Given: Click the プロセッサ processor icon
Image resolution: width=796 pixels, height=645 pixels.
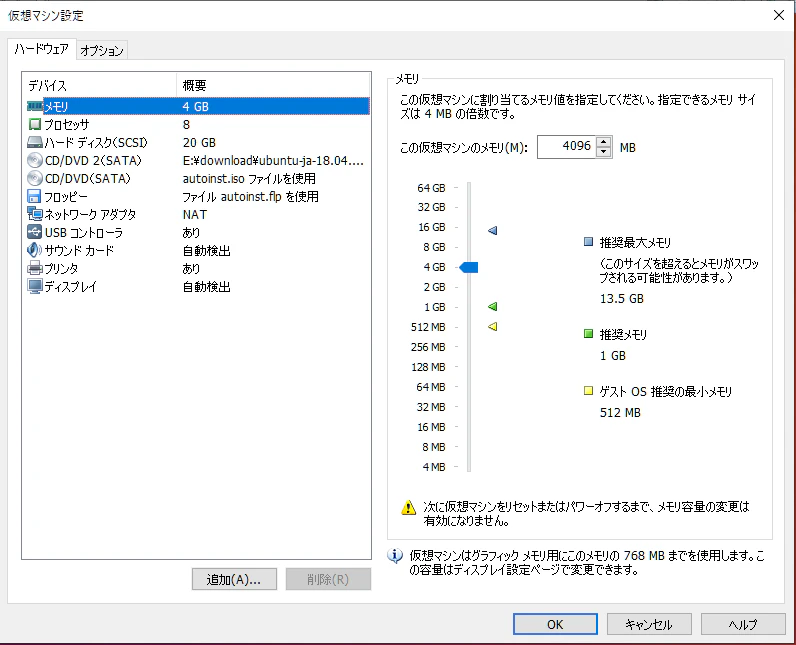Looking at the screenshot, I should pos(35,124).
